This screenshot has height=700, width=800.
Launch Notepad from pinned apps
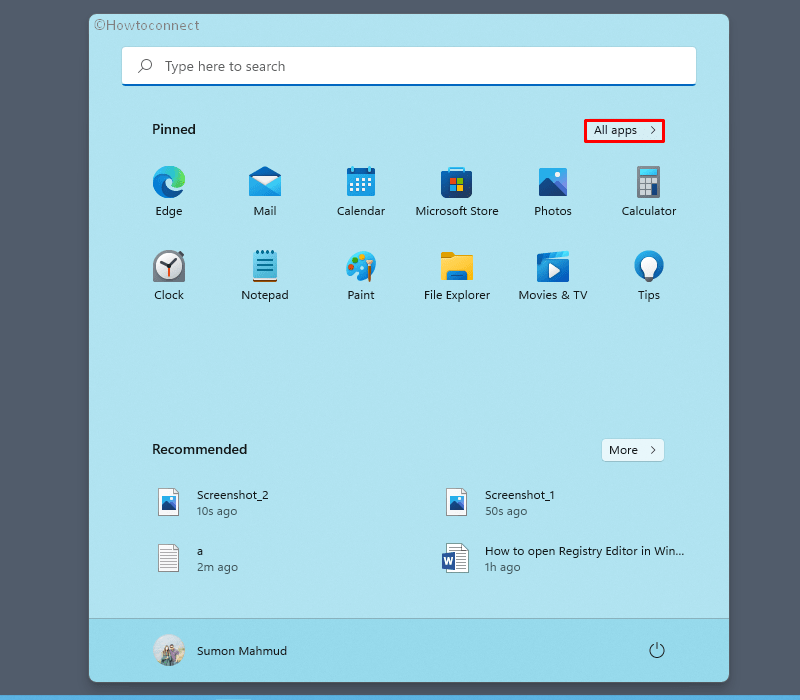[265, 266]
